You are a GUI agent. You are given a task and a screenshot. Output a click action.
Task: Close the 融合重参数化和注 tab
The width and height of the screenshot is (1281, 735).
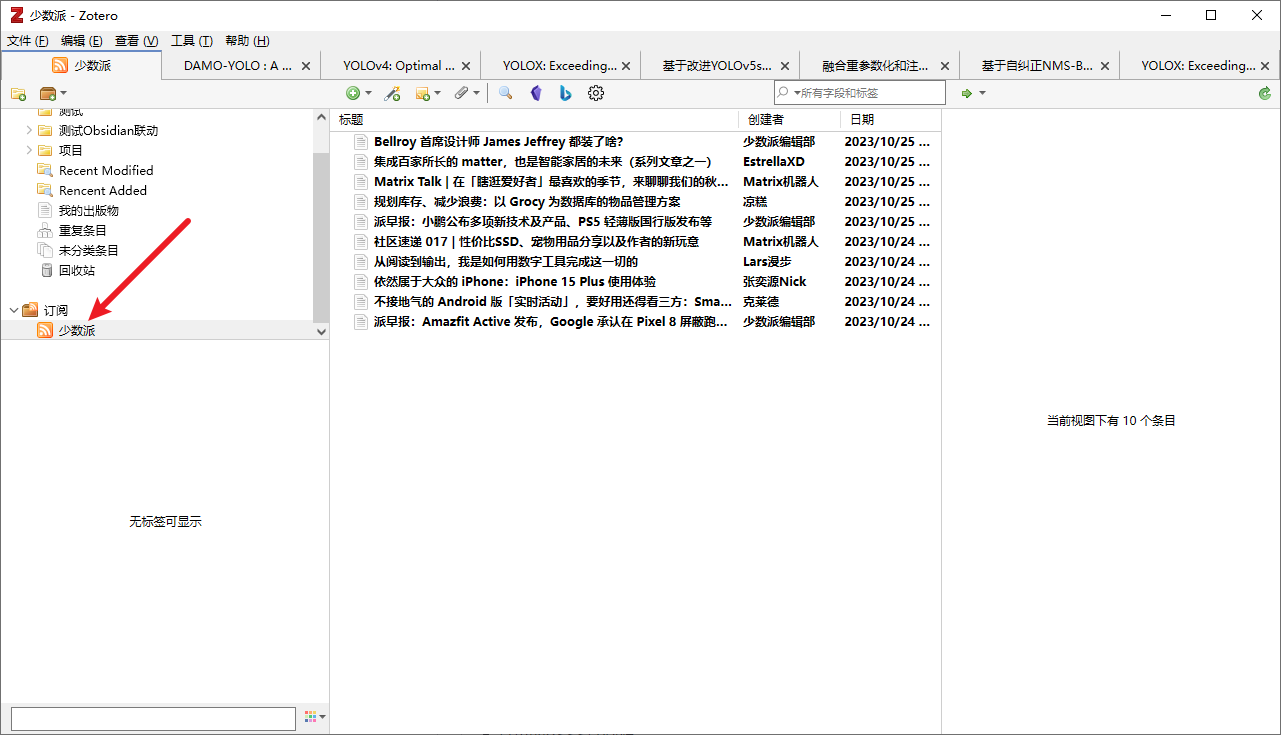point(945,66)
